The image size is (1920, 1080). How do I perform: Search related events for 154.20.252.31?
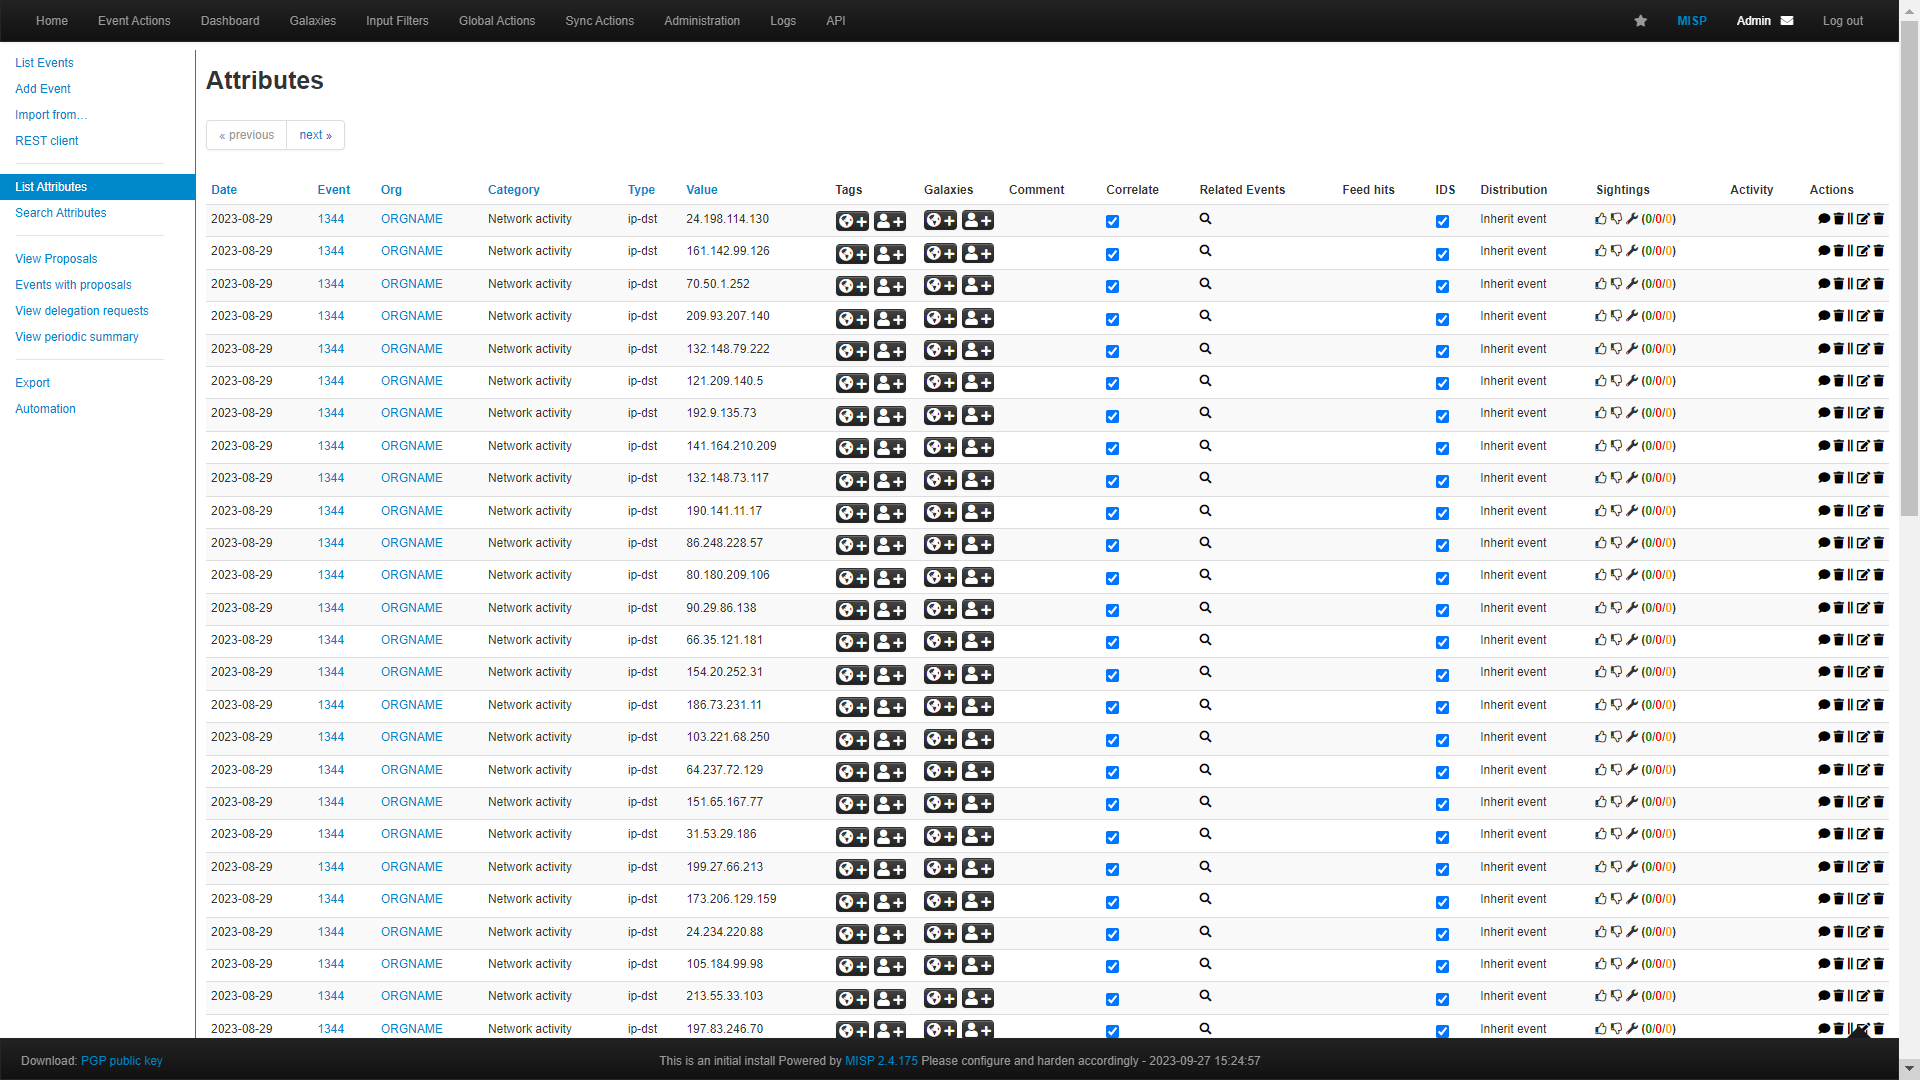[1205, 672]
